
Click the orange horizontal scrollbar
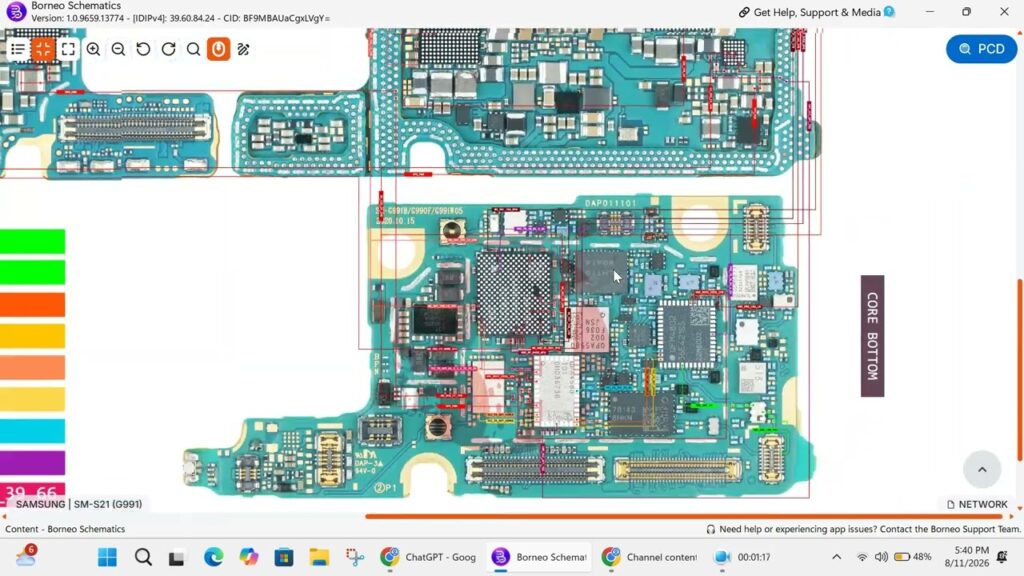tap(683, 516)
